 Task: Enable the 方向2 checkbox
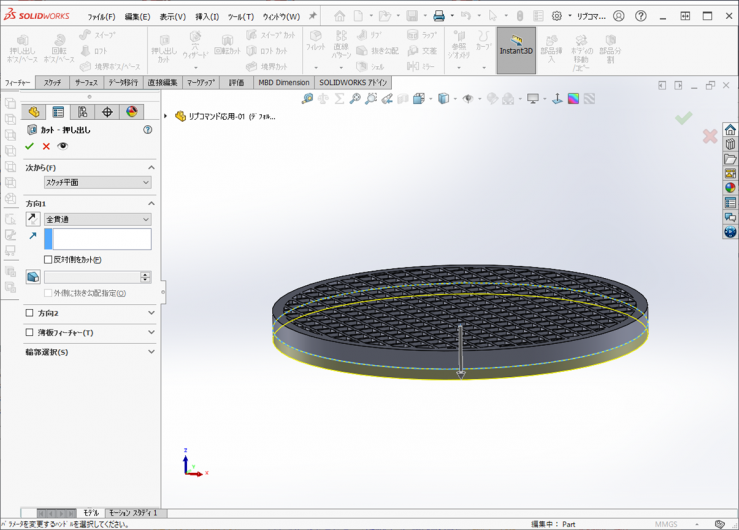[x=30, y=313]
